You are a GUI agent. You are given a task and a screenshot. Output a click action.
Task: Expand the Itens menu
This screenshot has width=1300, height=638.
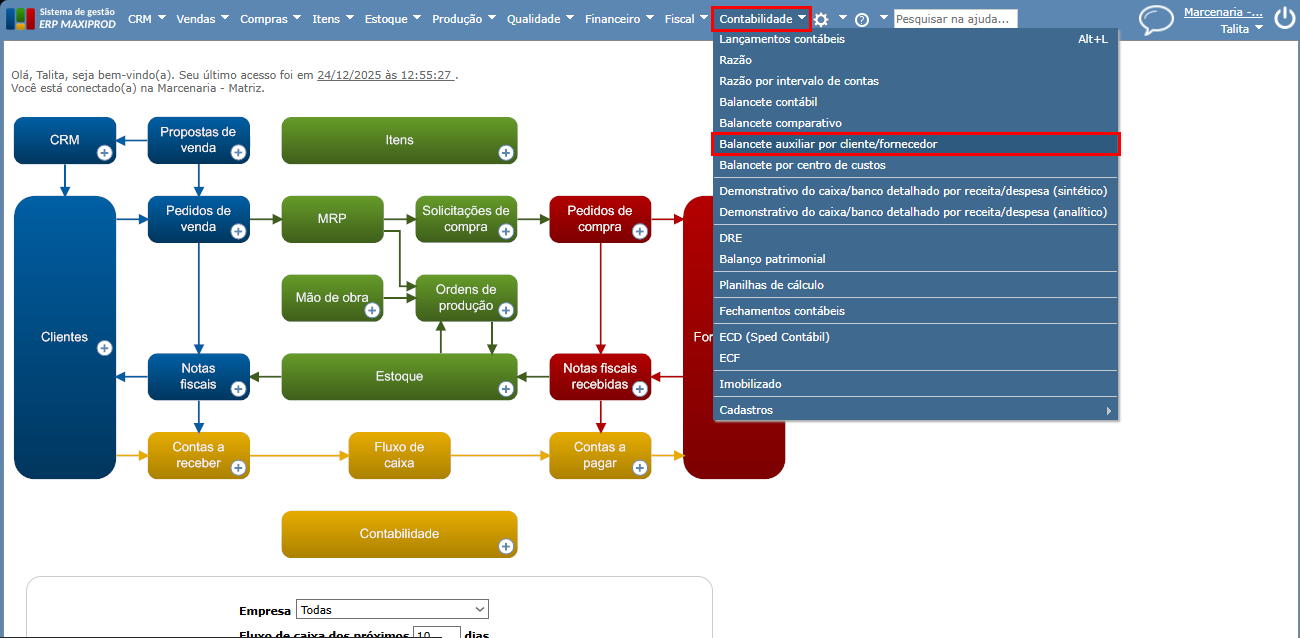click(x=334, y=19)
